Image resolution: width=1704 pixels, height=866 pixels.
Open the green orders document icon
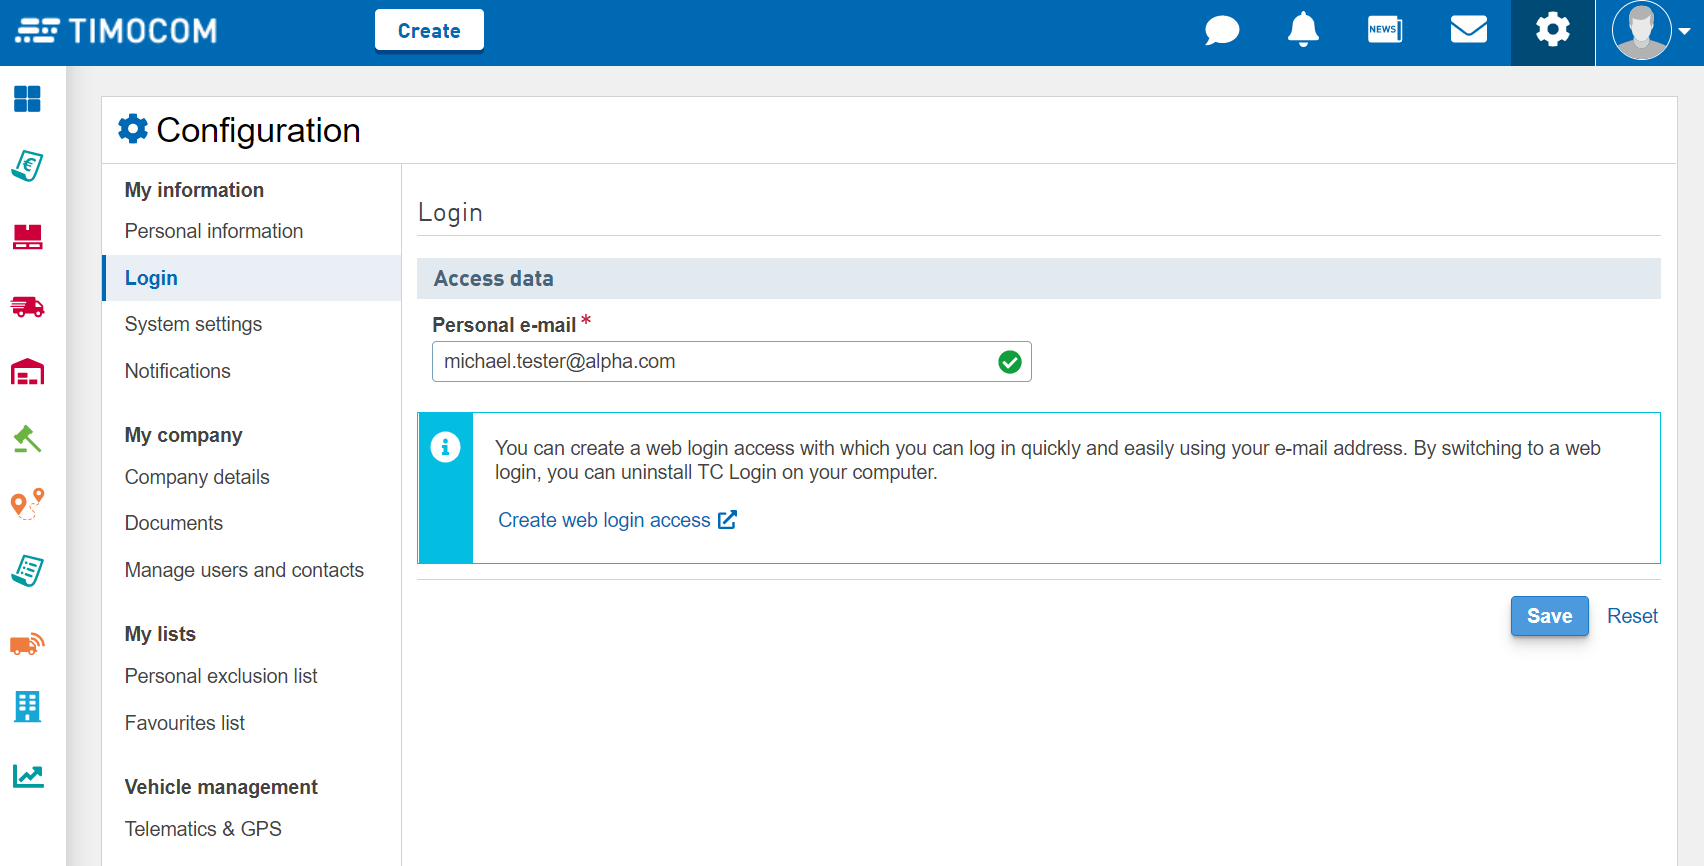27,571
